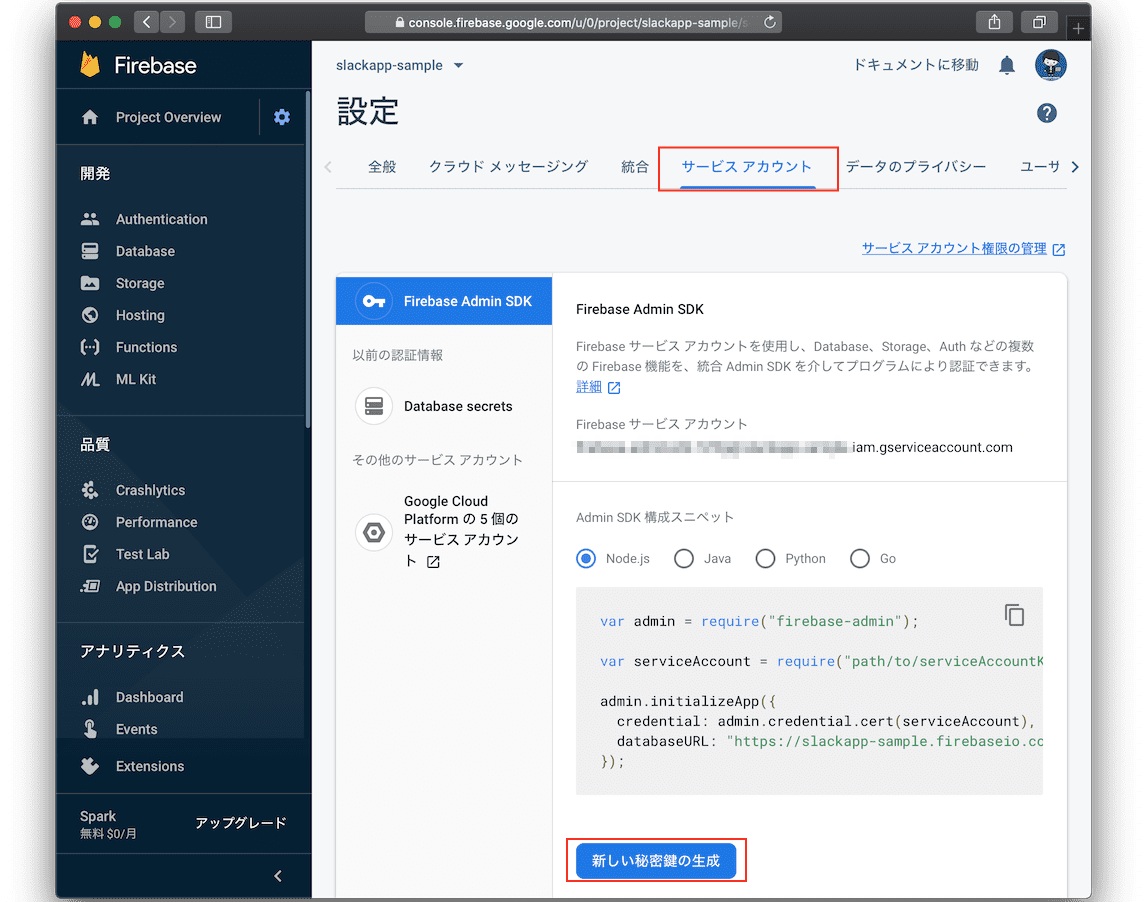
Task: Show all browser tabs overview icon
Action: (1039, 23)
